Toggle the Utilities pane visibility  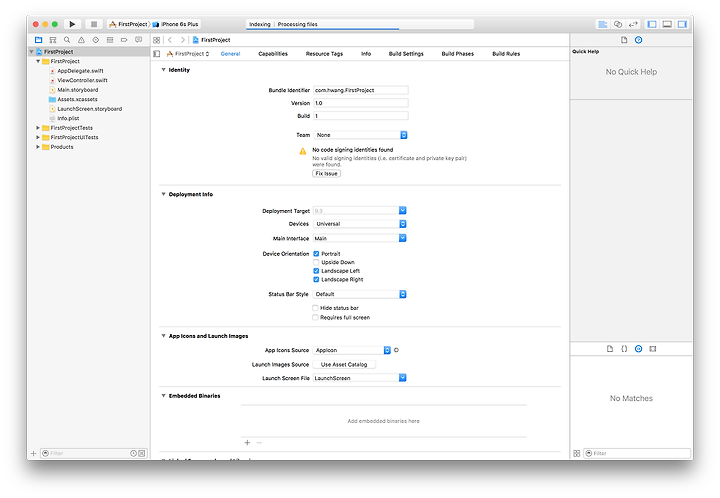(682, 24)
